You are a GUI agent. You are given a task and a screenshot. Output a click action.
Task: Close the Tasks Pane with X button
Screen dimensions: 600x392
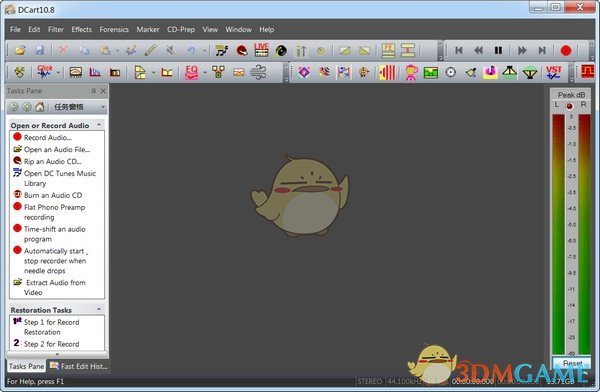[x=103, y=91]
